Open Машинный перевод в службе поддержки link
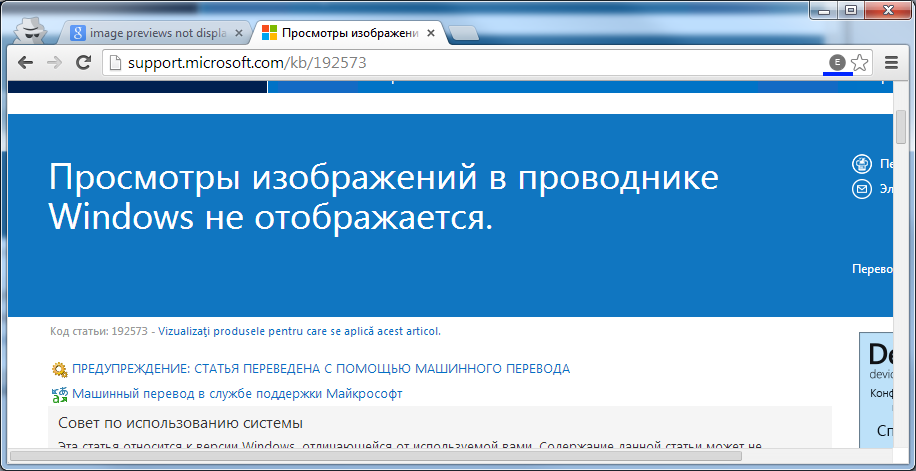 pyautogui.click(x=237, y=394)
